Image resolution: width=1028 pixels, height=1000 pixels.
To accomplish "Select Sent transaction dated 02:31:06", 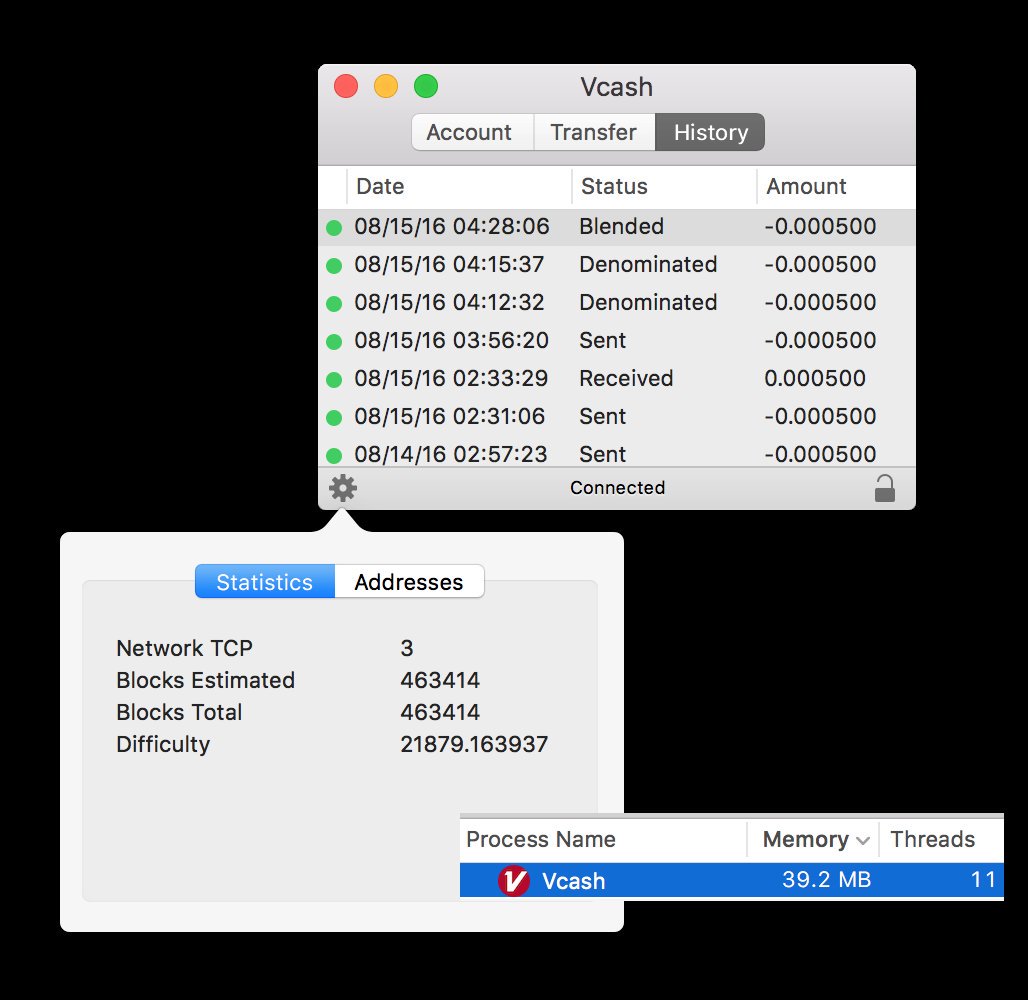I will pos(617,416).
